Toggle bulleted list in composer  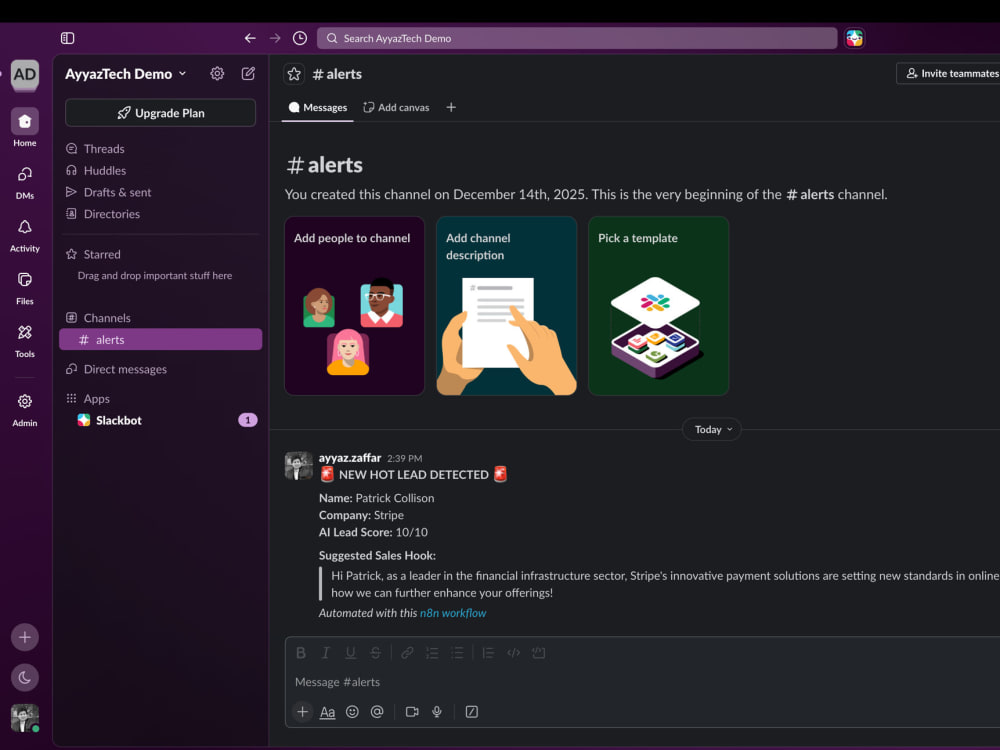point(457,652)
